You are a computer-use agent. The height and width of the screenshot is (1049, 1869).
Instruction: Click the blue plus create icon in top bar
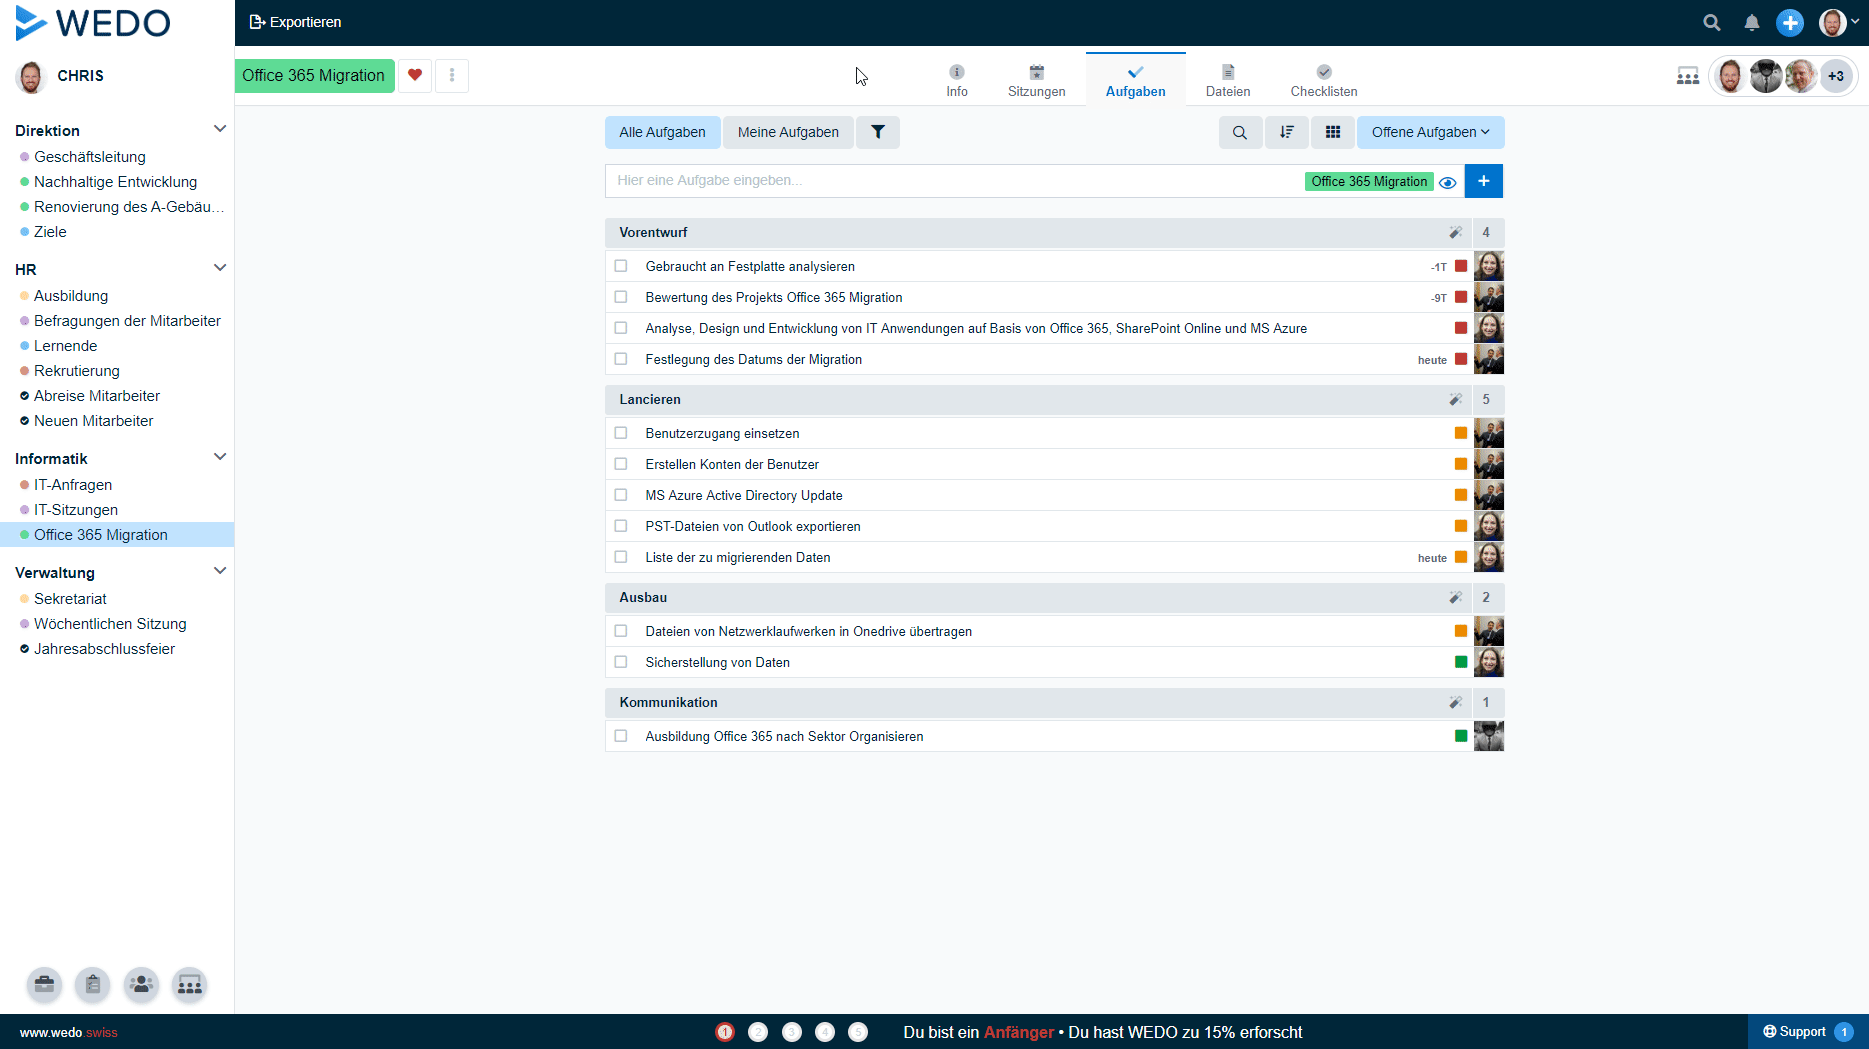[1790, 22]
